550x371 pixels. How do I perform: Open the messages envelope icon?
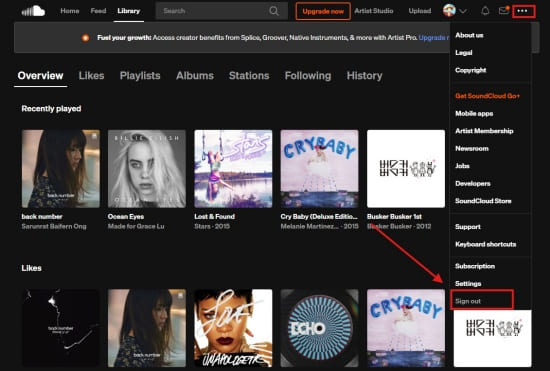pyautogui.click(x=504, y=11)
